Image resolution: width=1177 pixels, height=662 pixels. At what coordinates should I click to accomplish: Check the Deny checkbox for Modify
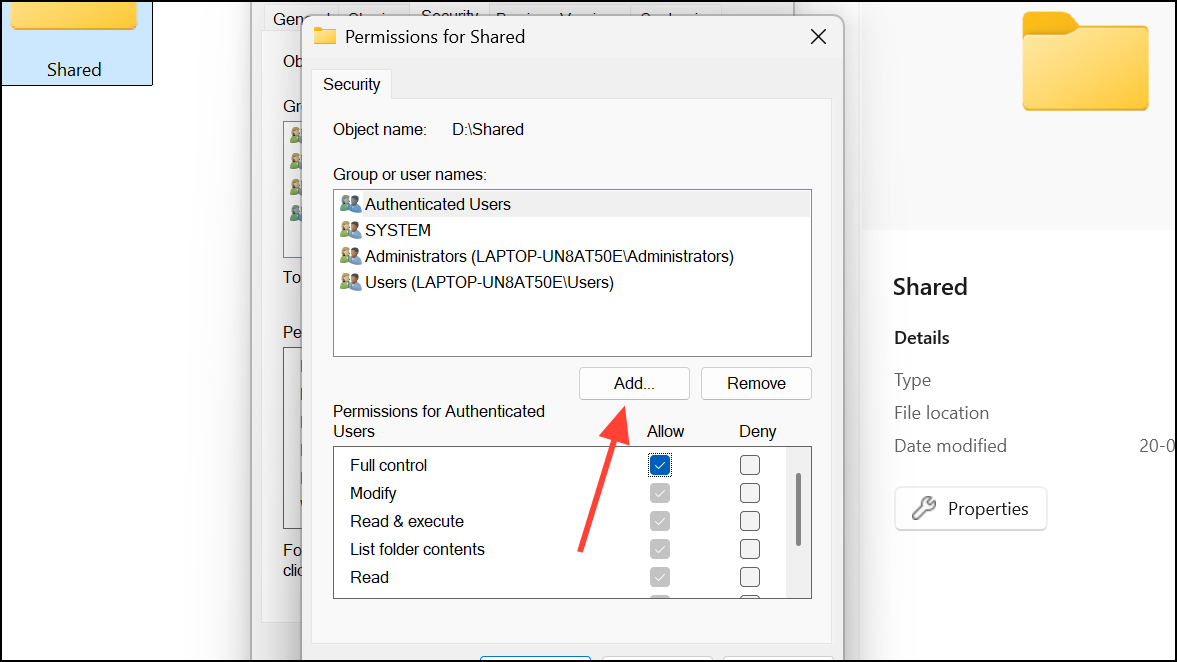click(x=749, y=492)
